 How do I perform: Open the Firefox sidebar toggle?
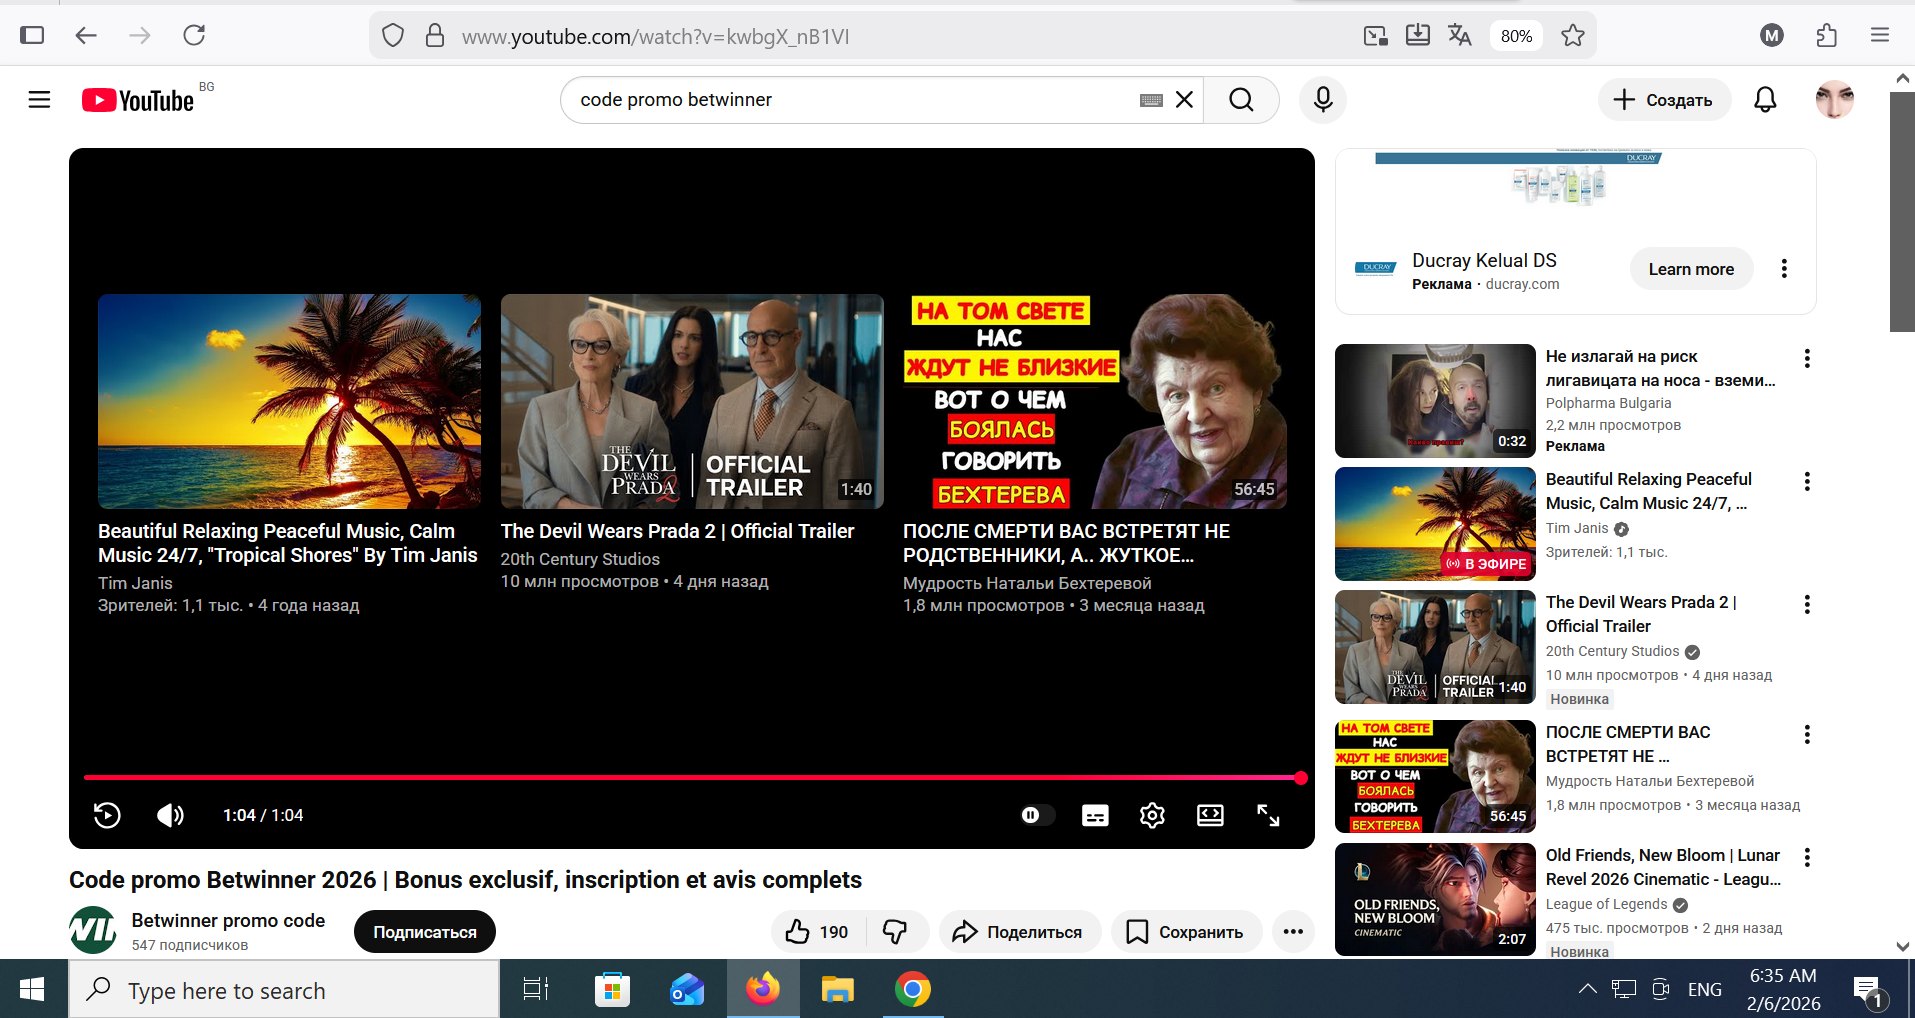click(x=32, y=36)
